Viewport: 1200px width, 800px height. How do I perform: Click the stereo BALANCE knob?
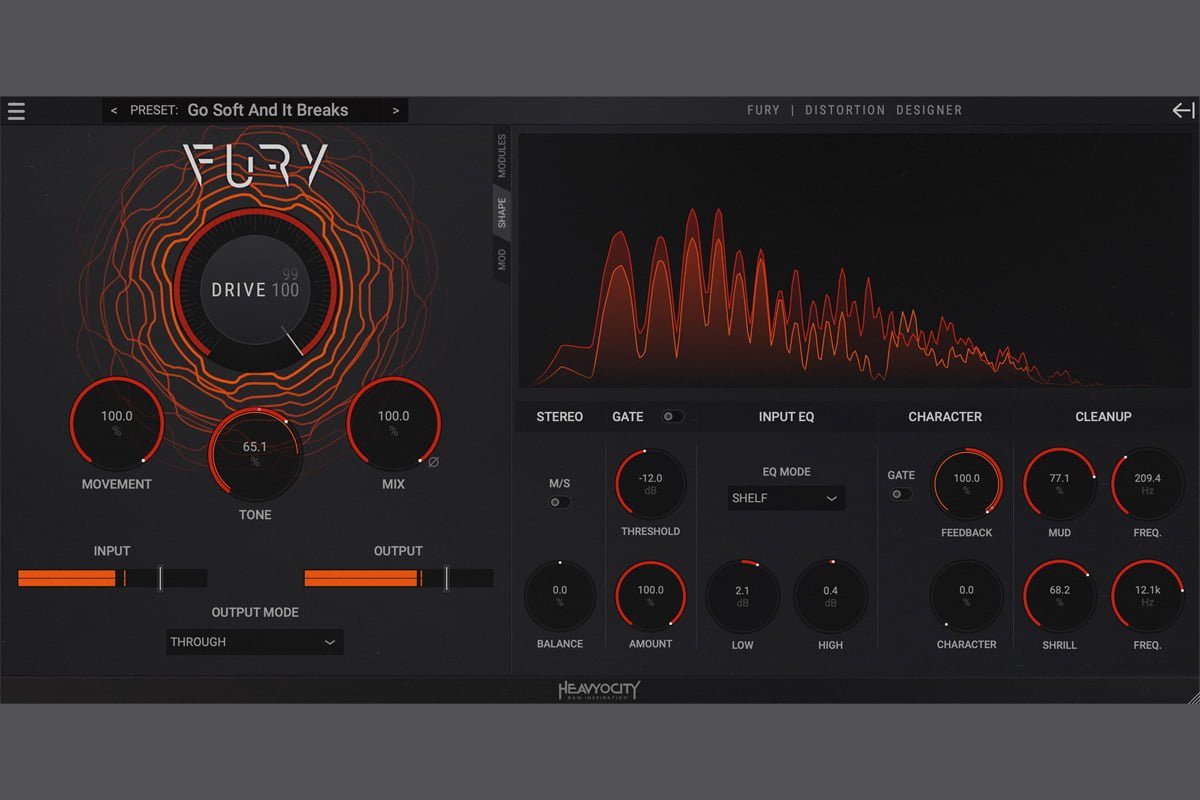coord(560,596)
